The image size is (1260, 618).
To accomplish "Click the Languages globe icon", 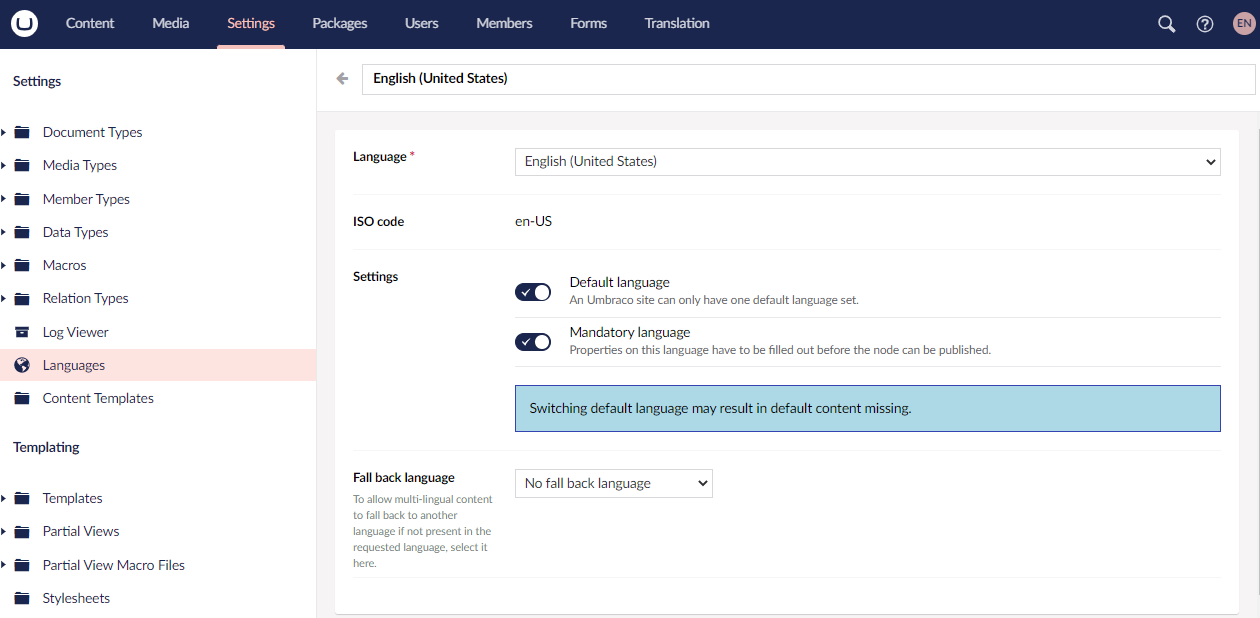I will 22,365.
